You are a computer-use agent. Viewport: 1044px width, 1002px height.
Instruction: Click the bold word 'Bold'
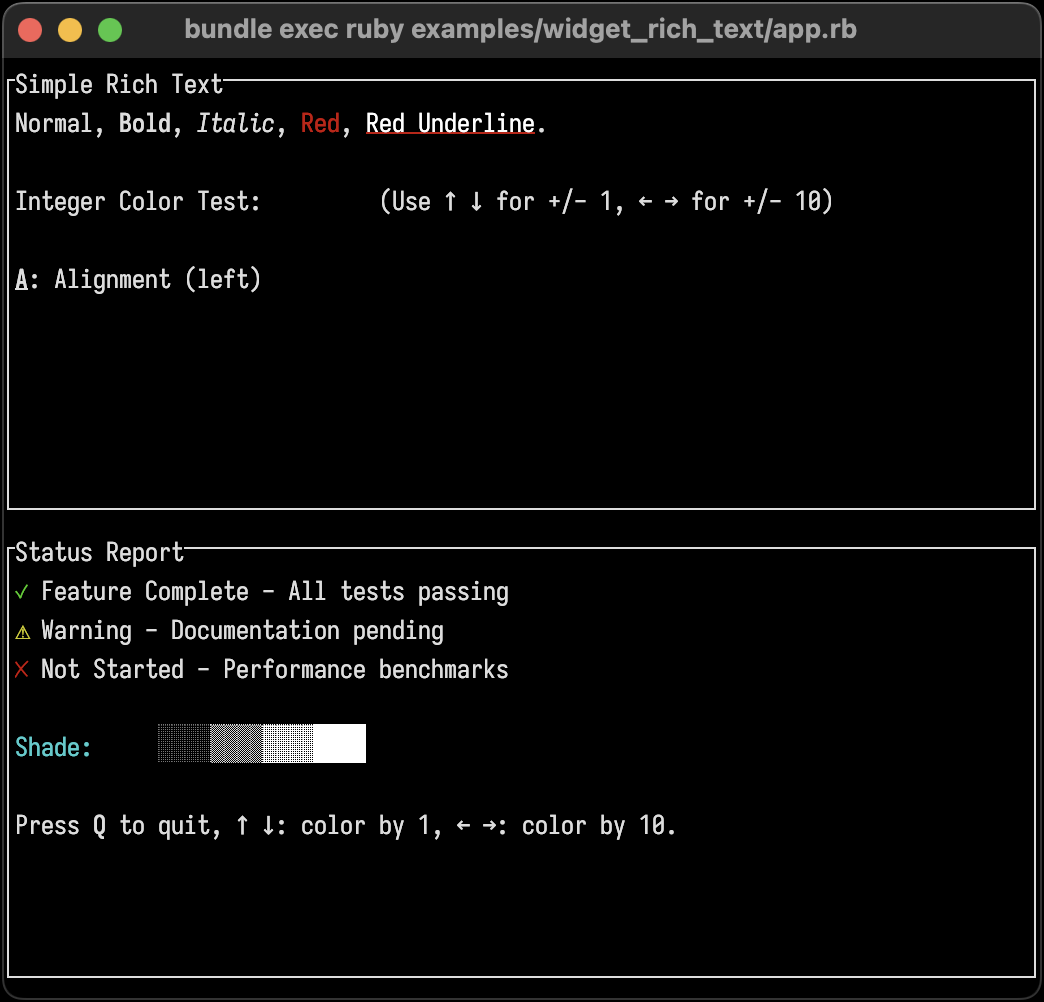[x=144, y=123]
